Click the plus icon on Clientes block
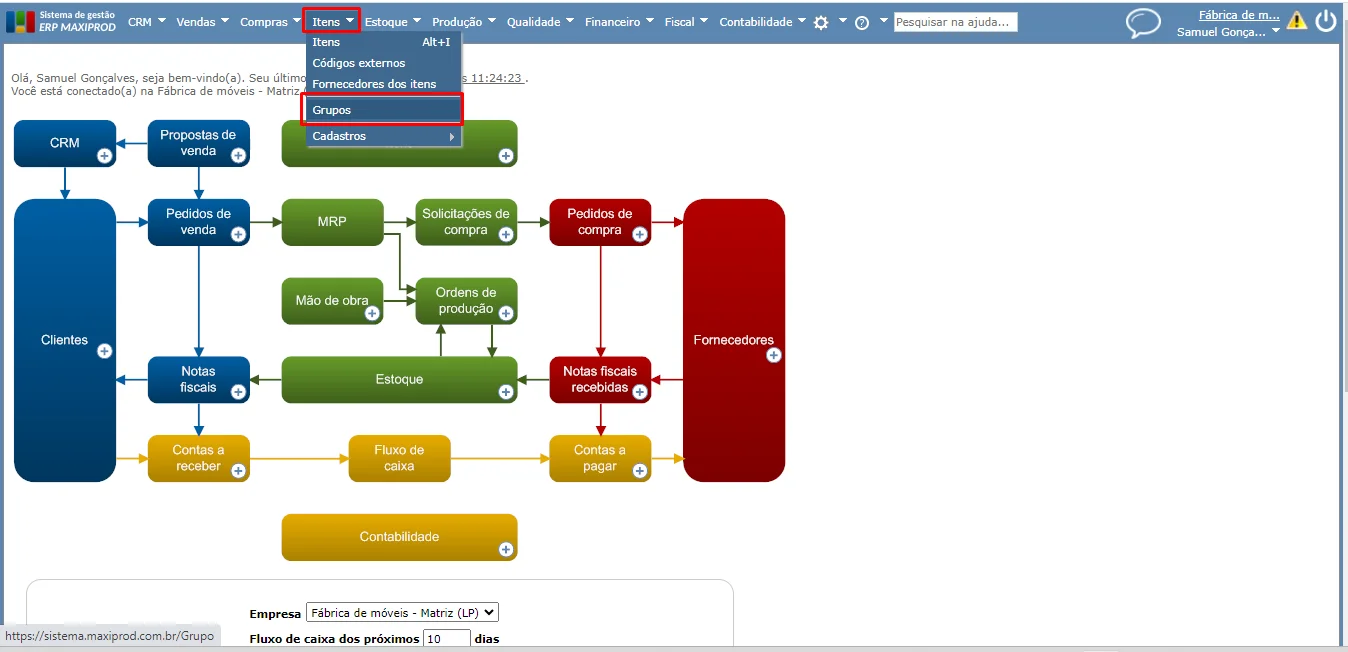Screen dimensions: 1348x652 tap(105, 351)
